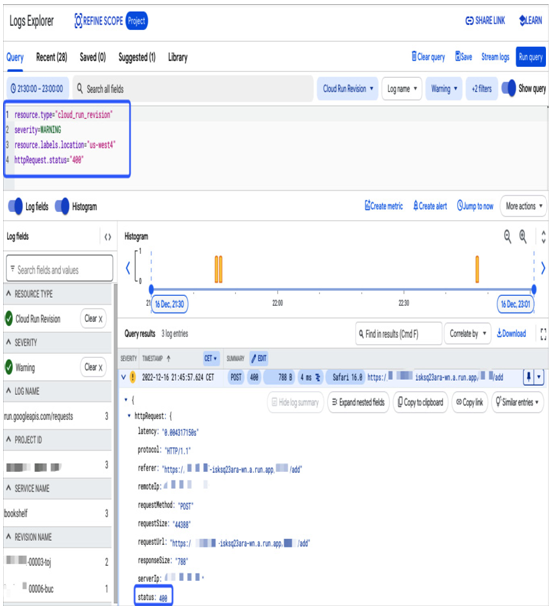Turn off the Log fields toggle
The image size is (553, 606).
click(15, 206)
